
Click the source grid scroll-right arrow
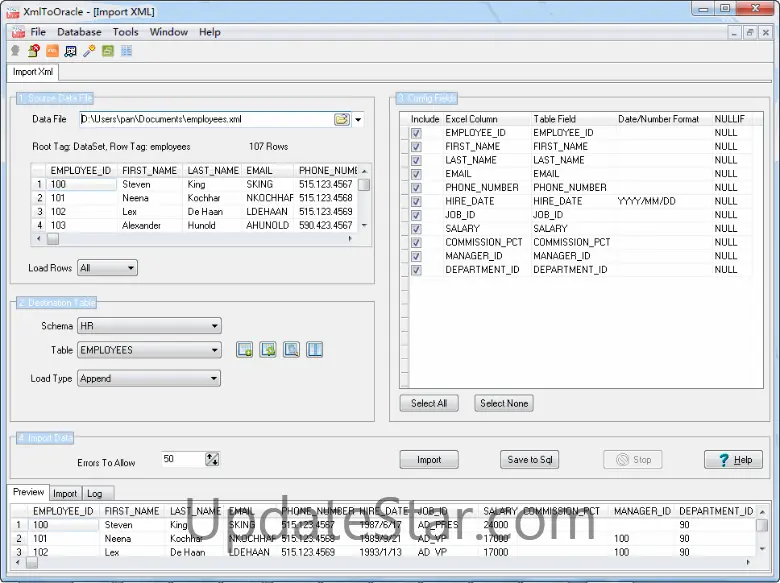coord(350,239)
